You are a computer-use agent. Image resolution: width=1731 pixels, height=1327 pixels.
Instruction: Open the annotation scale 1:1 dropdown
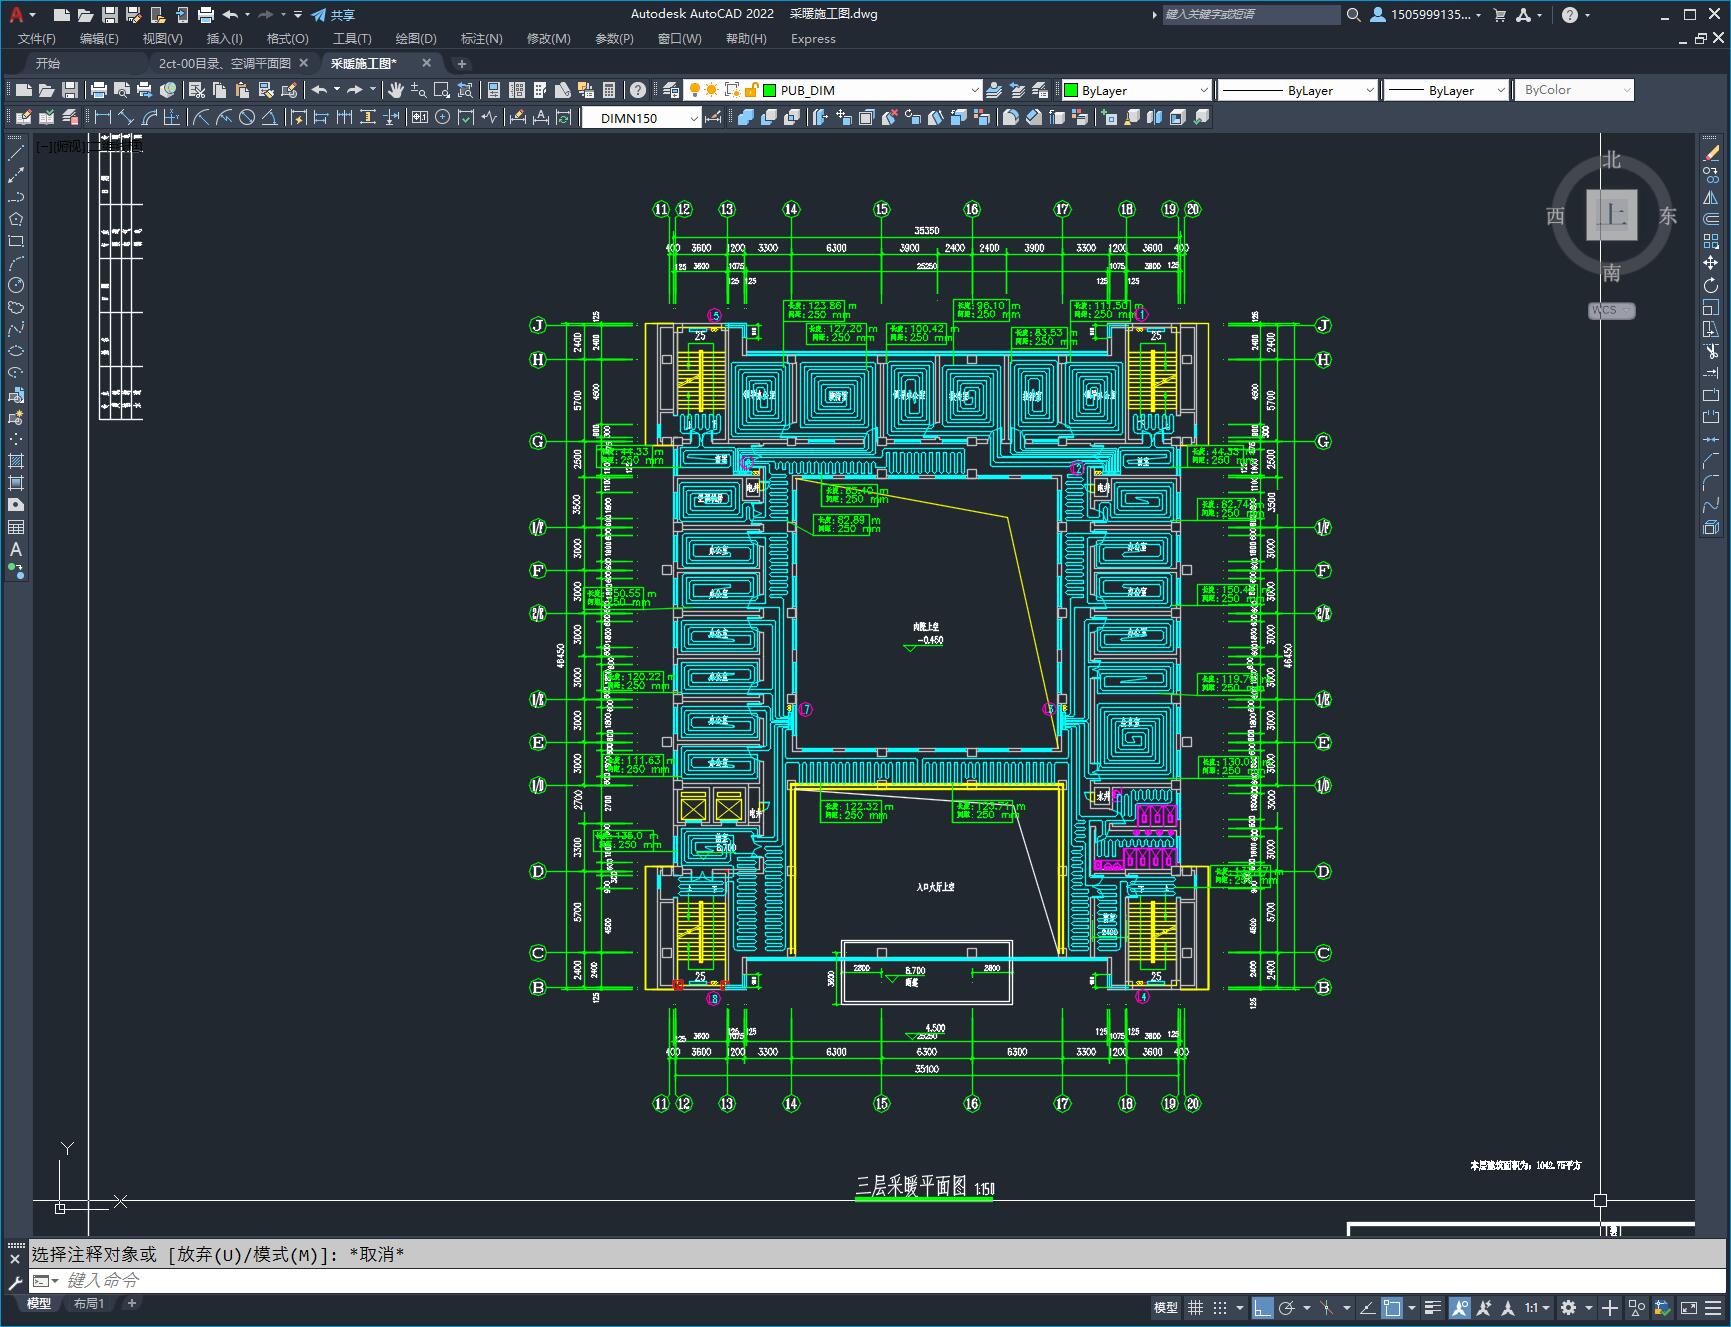coord(1537,1308)
